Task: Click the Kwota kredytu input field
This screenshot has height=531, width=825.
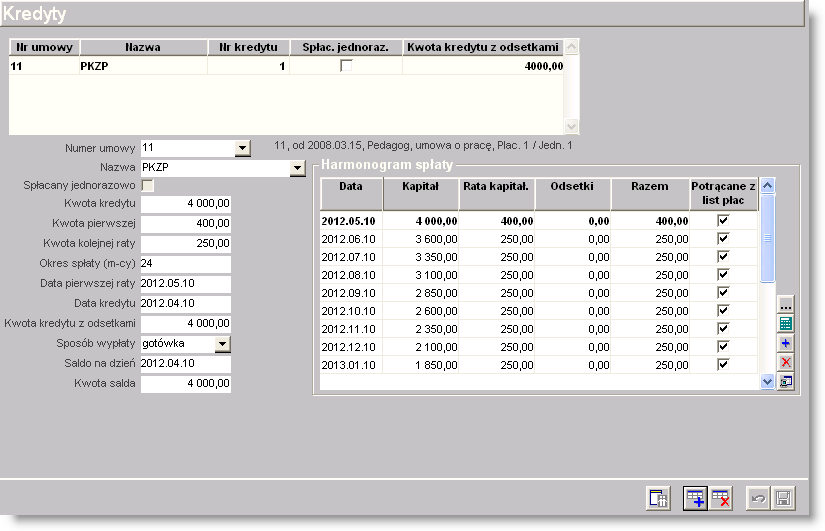Action: (186, 204)
